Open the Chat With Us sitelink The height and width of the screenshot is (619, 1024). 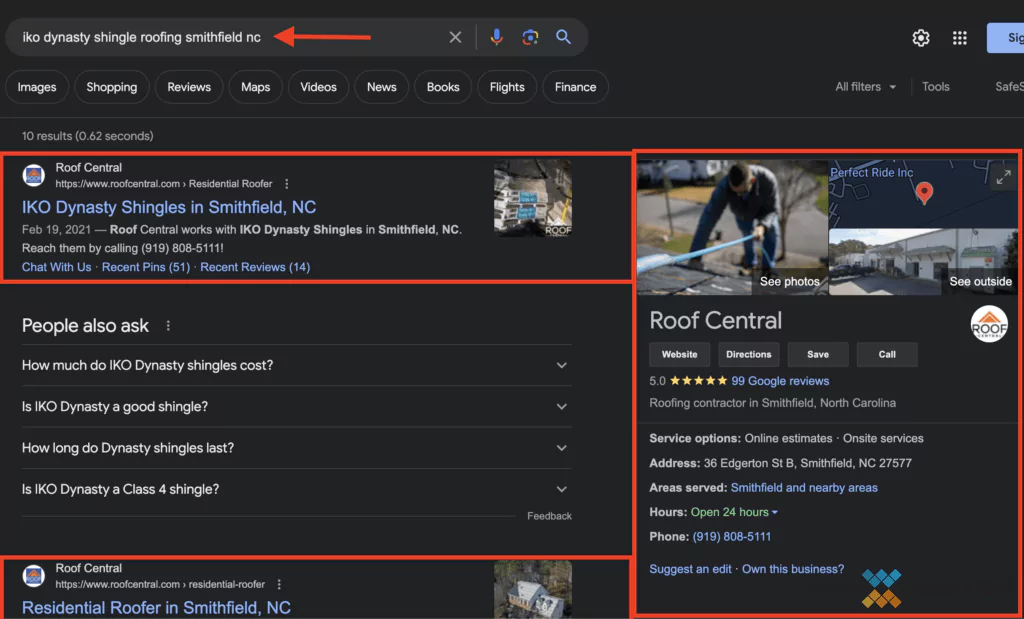[x=57, y=266]
